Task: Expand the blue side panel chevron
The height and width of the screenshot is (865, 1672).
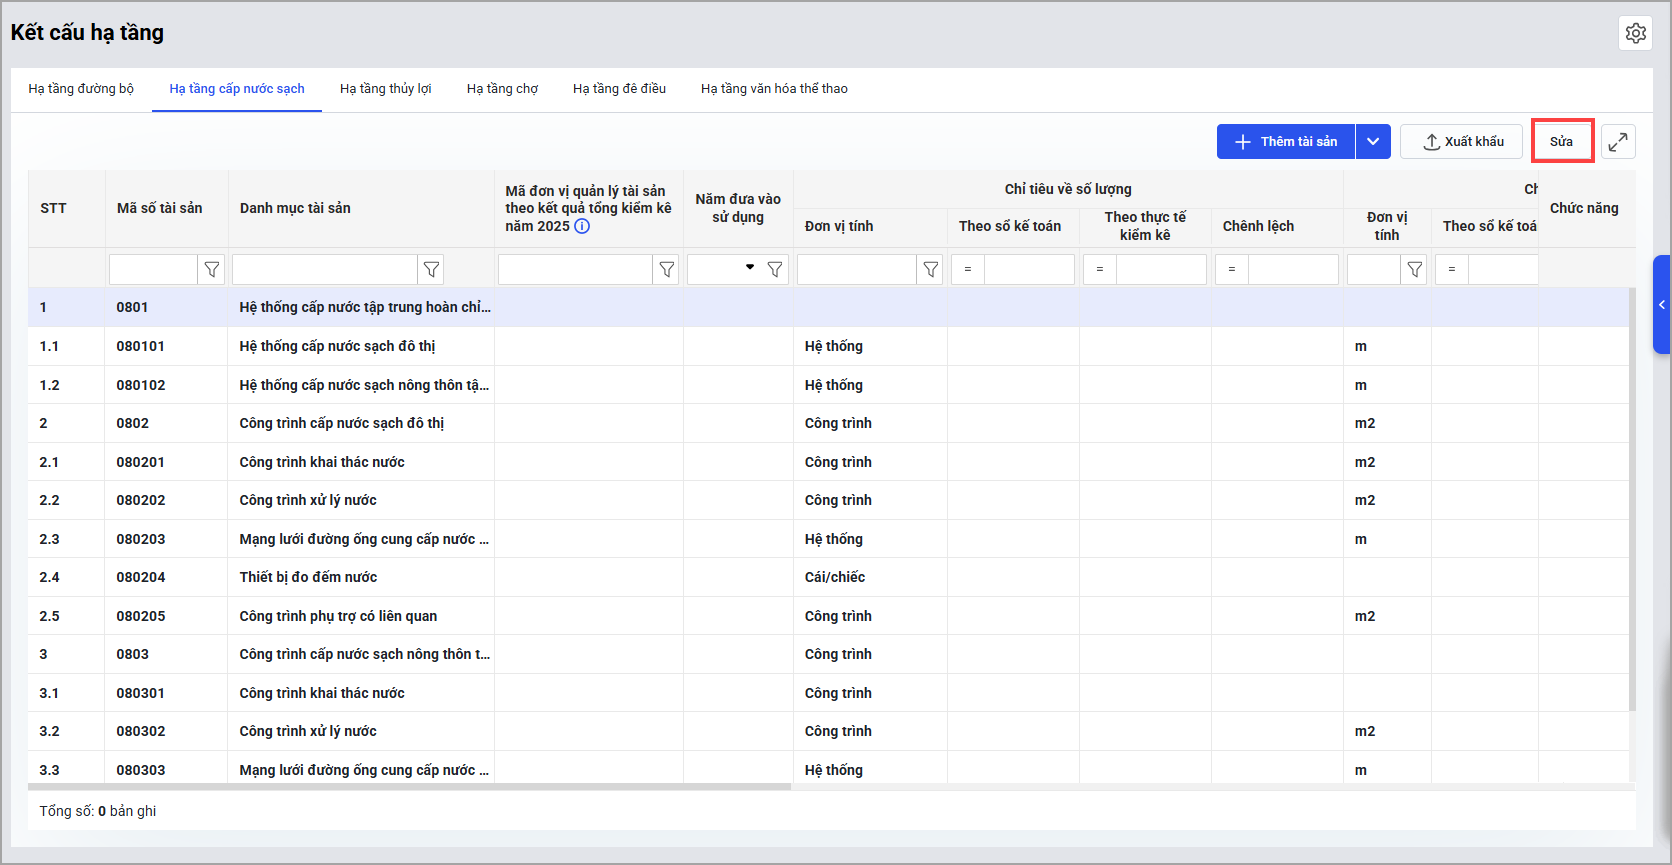Action: 1662,305
